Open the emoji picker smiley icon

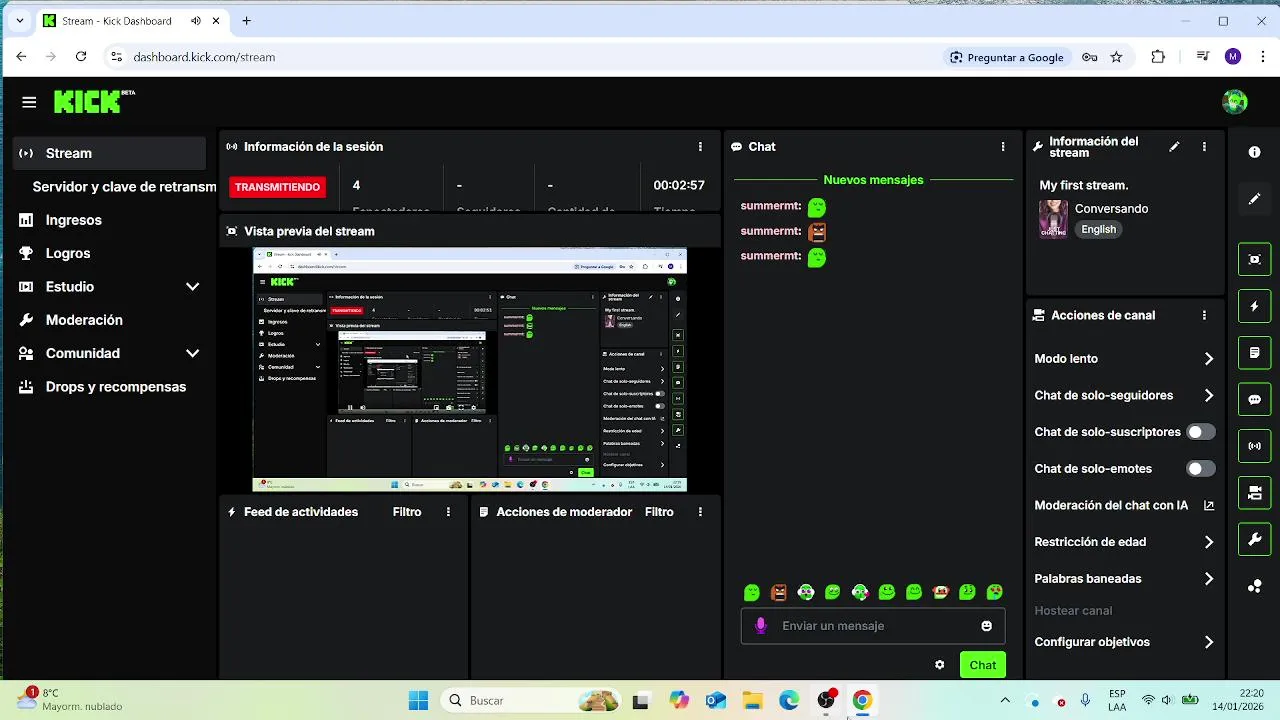987,626
